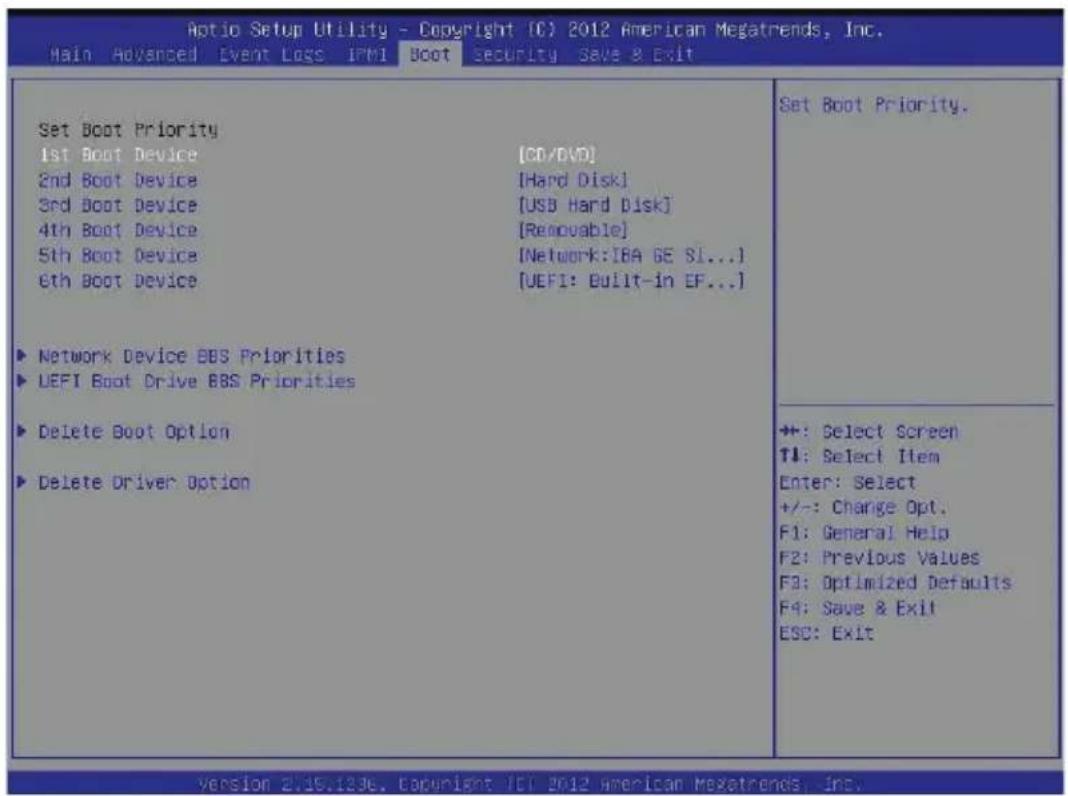1068x796 pixels.
Task: Change the [Hard Disk] boot value
Action: coord(573,180)
